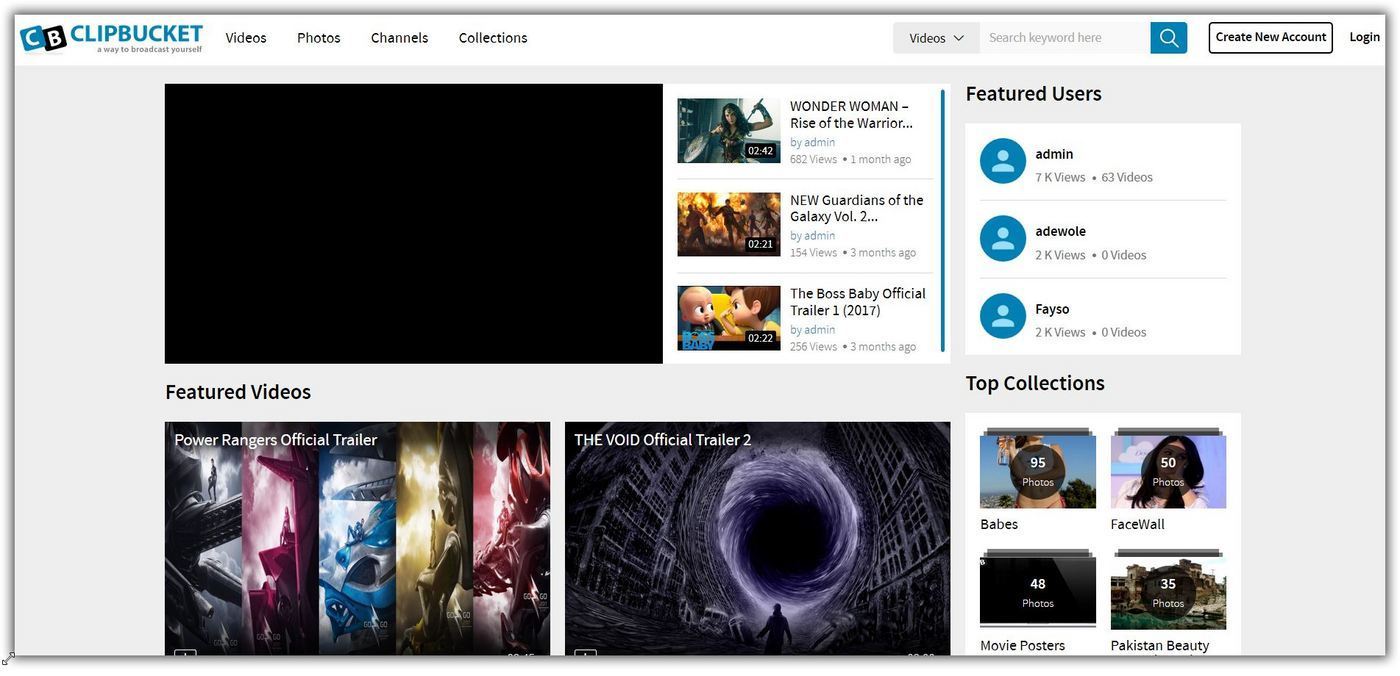Click '63 Videos' text for admin

point(1127,177)
